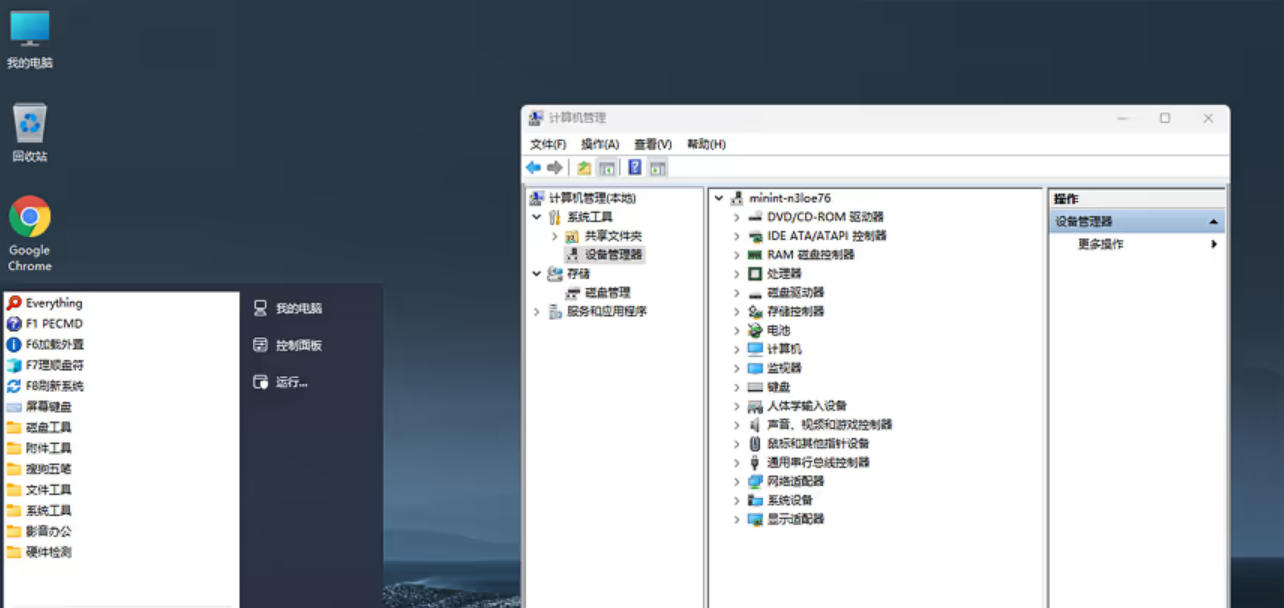Open 控制面板 in start menu
Image resolution: width=1284 pixels, height=608 pixels.
click(x=298, y=345)
